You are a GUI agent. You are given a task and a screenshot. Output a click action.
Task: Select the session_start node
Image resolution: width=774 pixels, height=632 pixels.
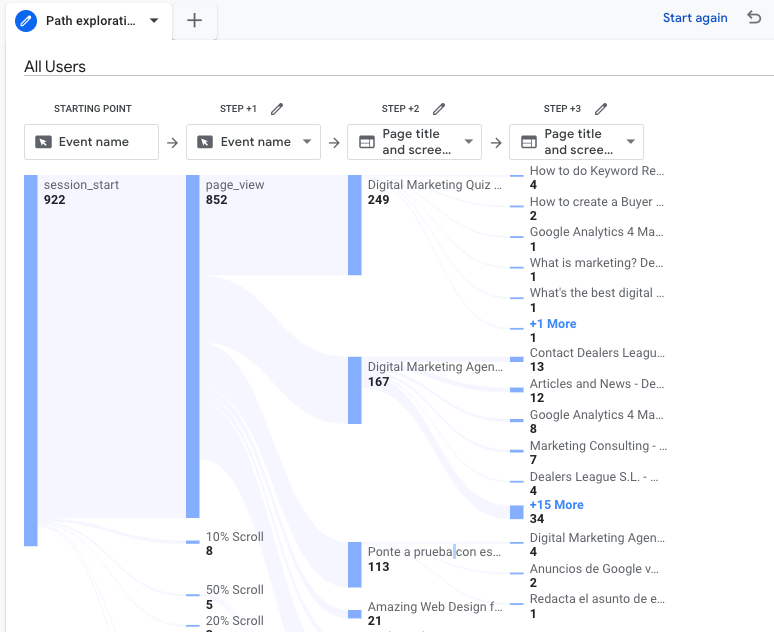pyautogui.click(x=31, y=360)
